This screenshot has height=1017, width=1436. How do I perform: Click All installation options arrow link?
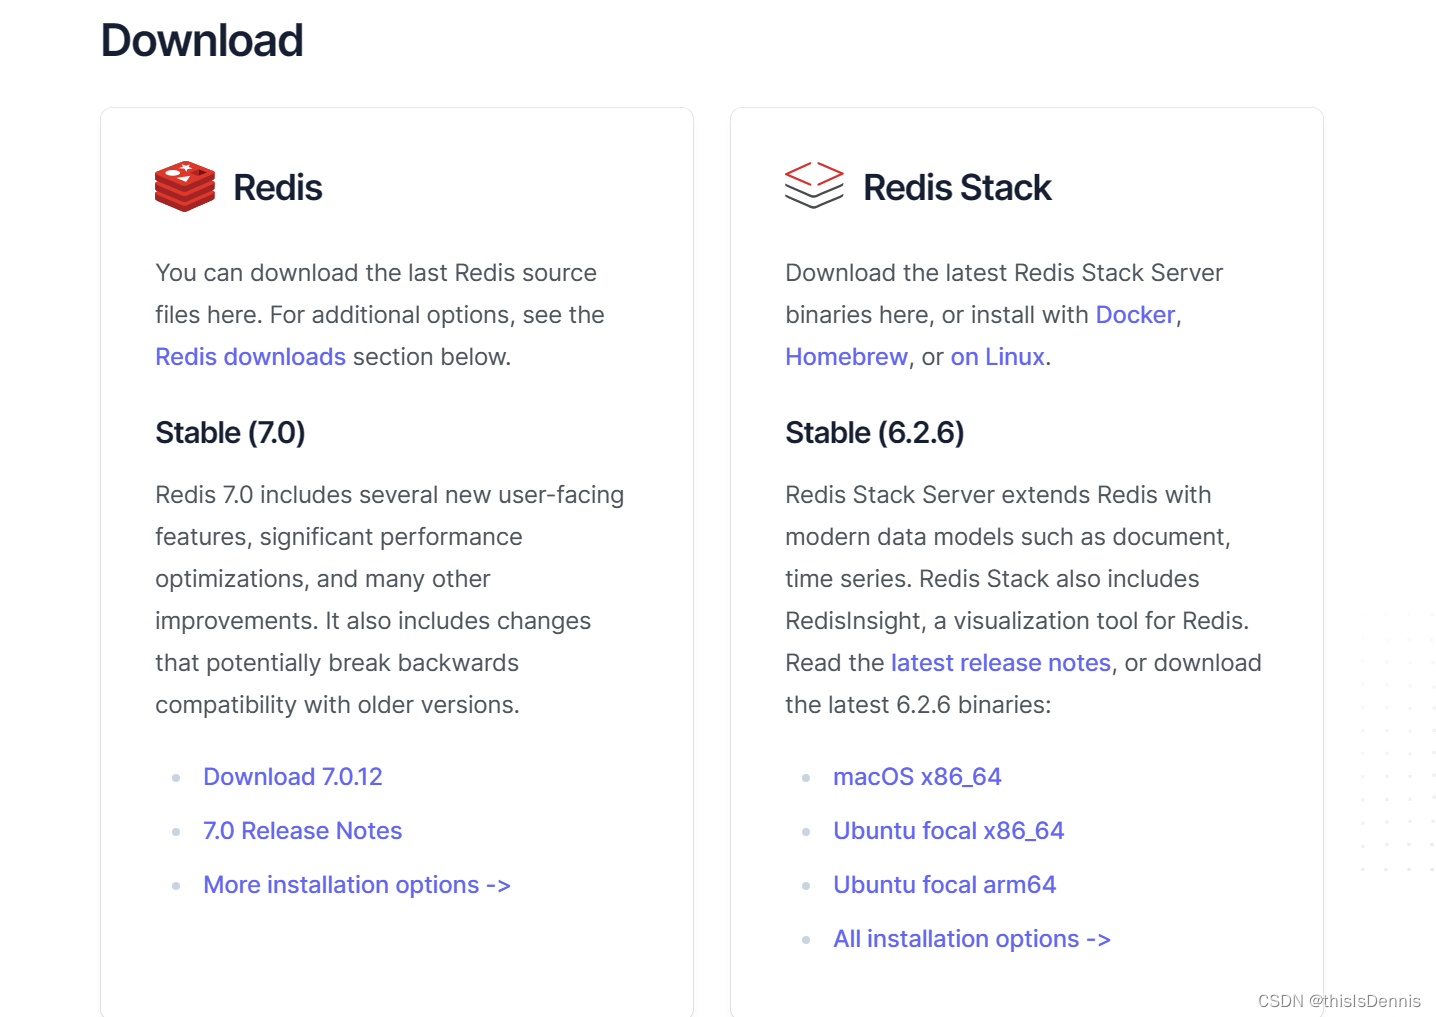pos(971,939)
